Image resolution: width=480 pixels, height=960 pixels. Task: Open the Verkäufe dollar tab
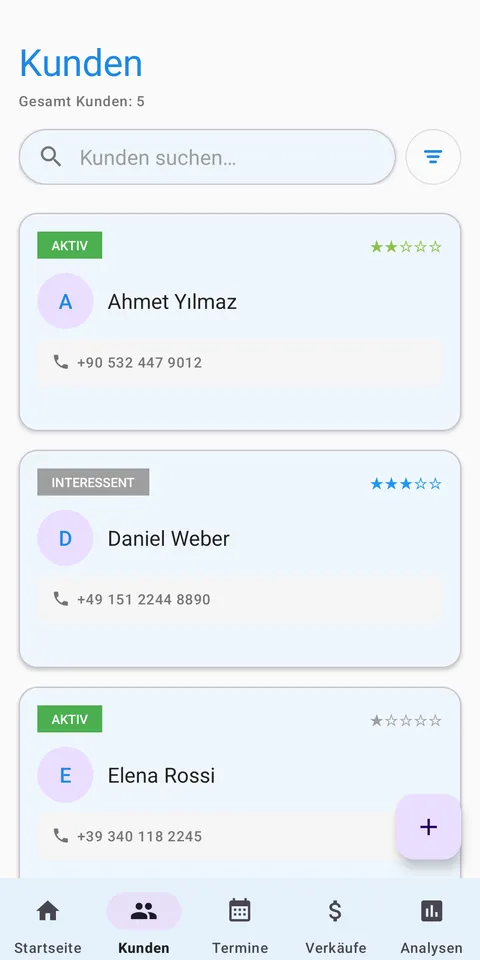[x=336, y=924]
